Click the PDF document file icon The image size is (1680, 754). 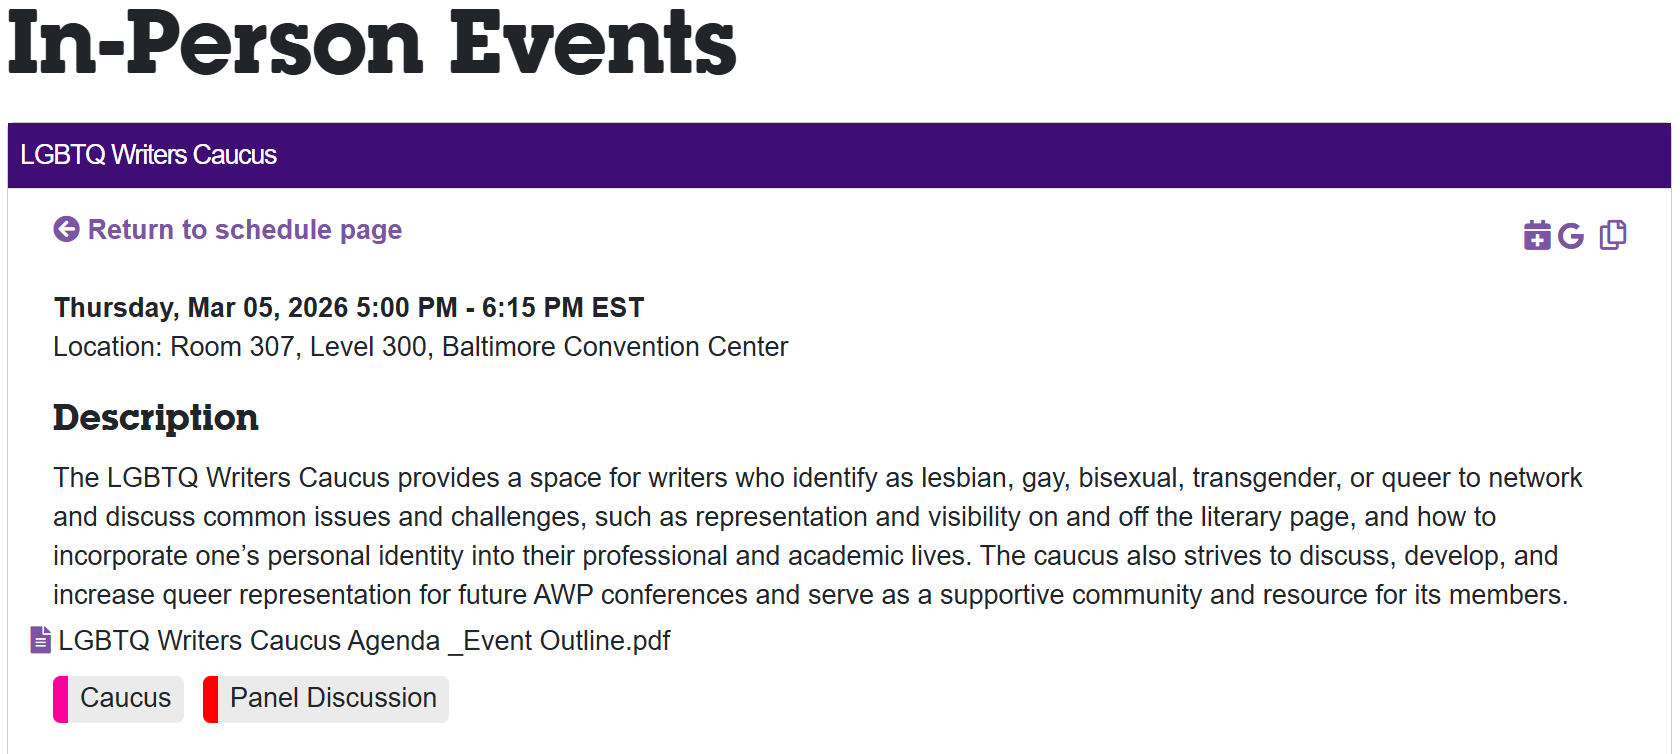[40, 640]
